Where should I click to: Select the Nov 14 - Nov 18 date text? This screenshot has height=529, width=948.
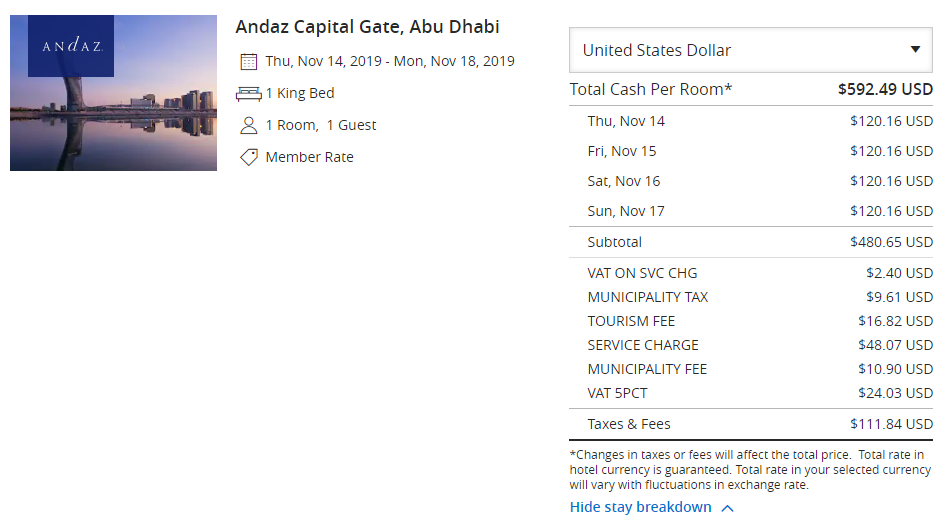coord(390,61)
